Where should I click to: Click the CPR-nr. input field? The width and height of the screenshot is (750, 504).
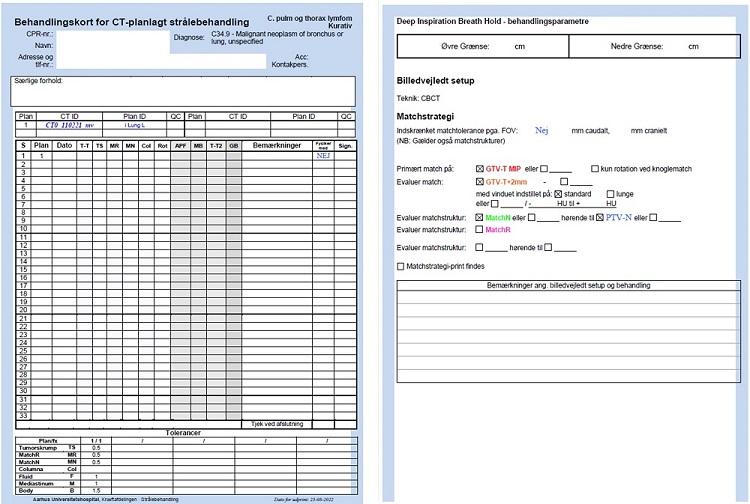[x=112, y=34]
